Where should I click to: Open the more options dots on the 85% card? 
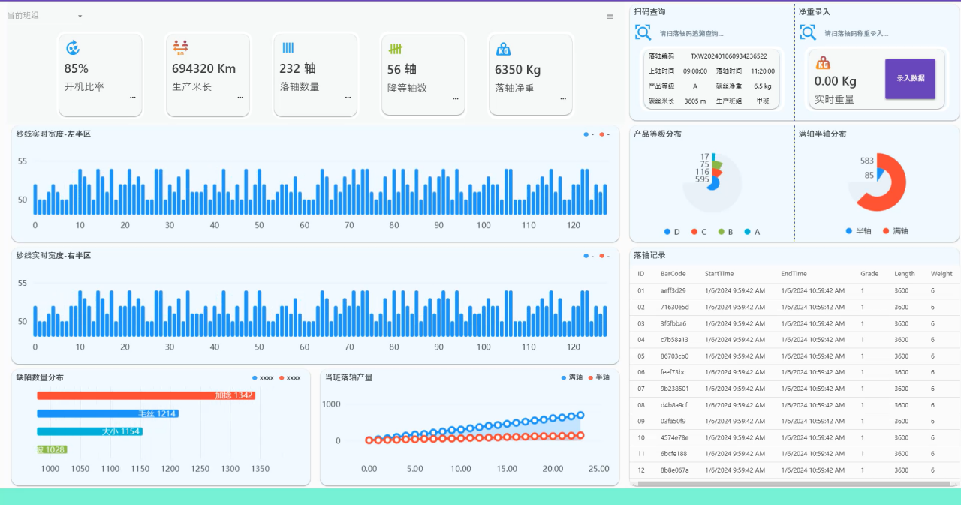(x=132, y=98)
